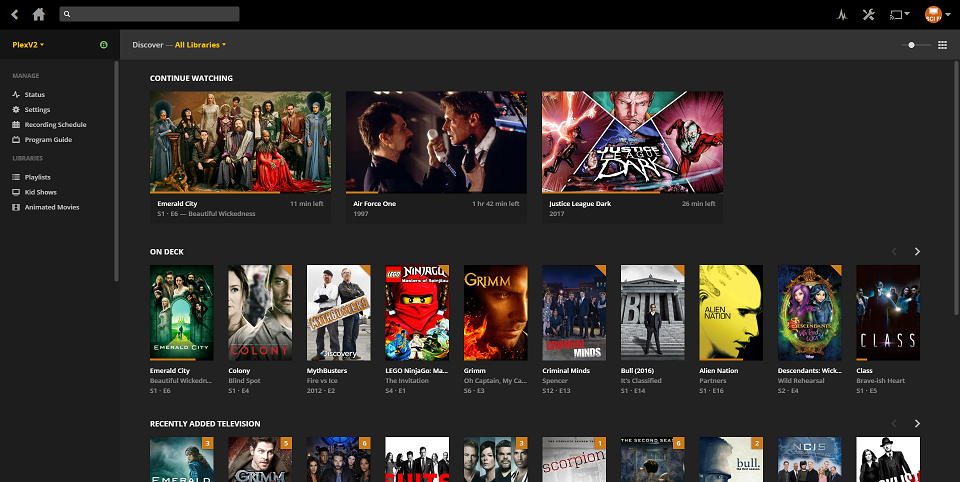This screenshot has width=960, height=482.
Task: Open MythBusters poster
Action: pos(339,312)
